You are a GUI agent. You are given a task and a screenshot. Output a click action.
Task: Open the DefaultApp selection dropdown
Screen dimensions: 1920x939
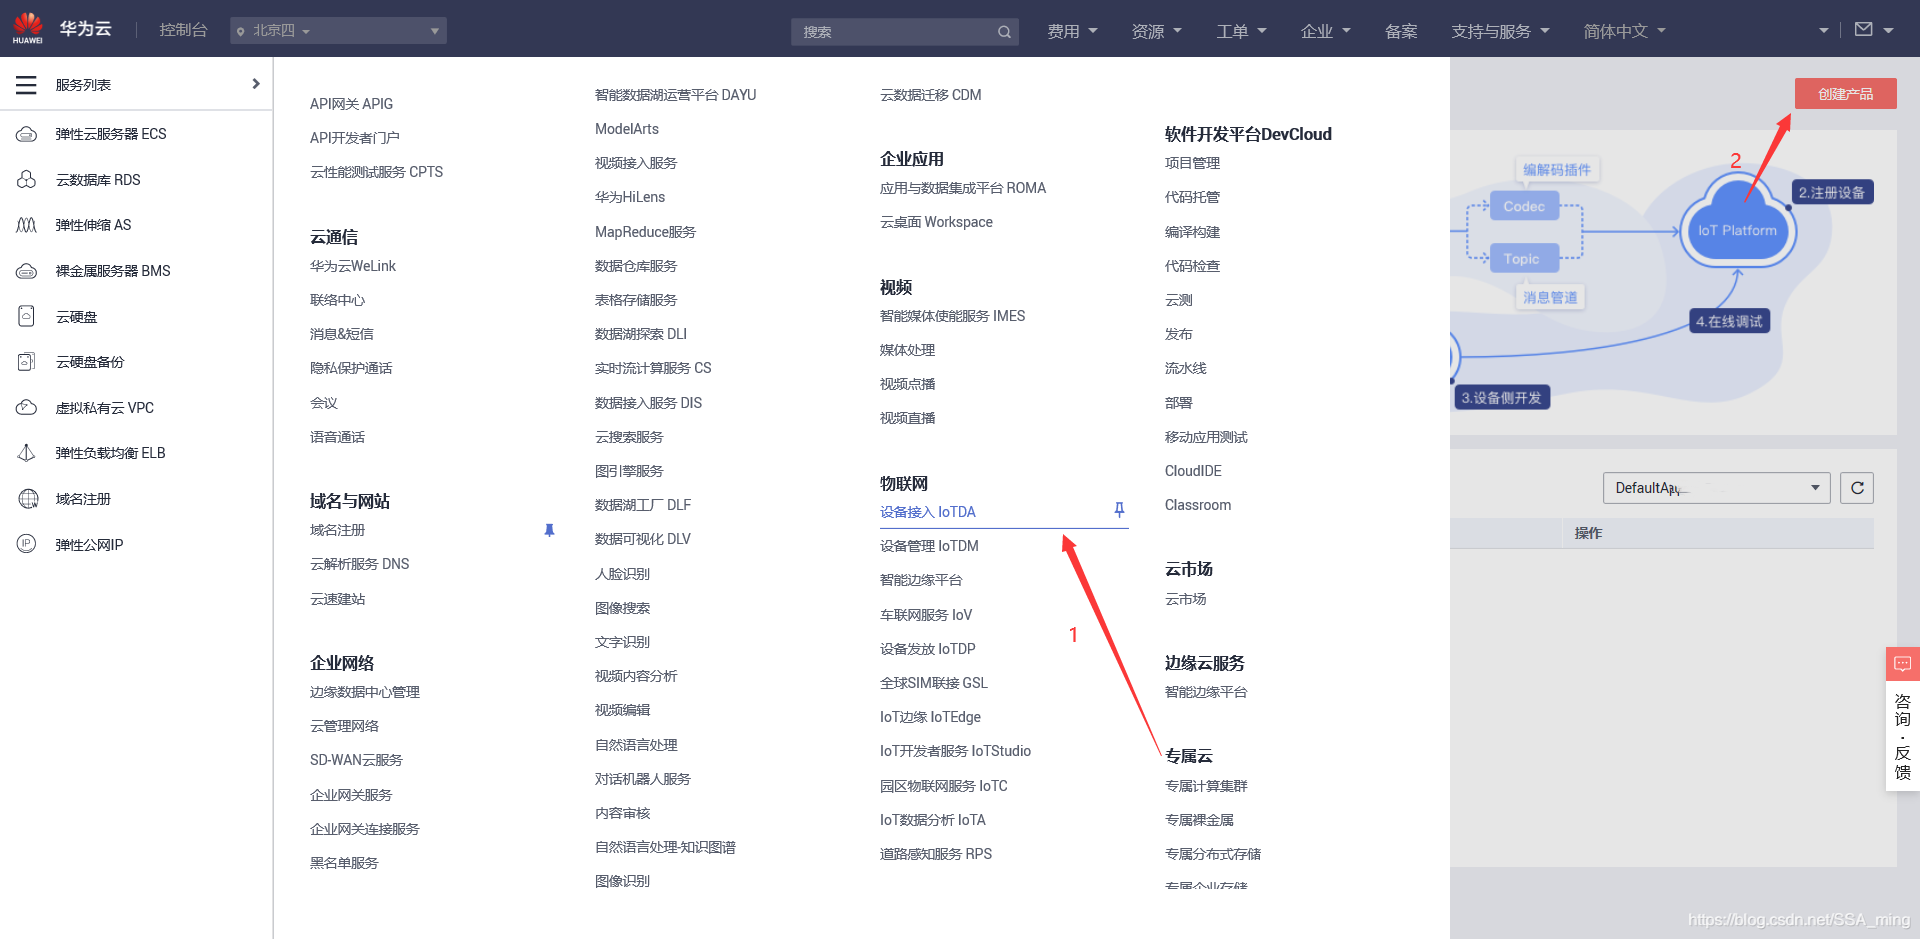tap(1716, 488)
